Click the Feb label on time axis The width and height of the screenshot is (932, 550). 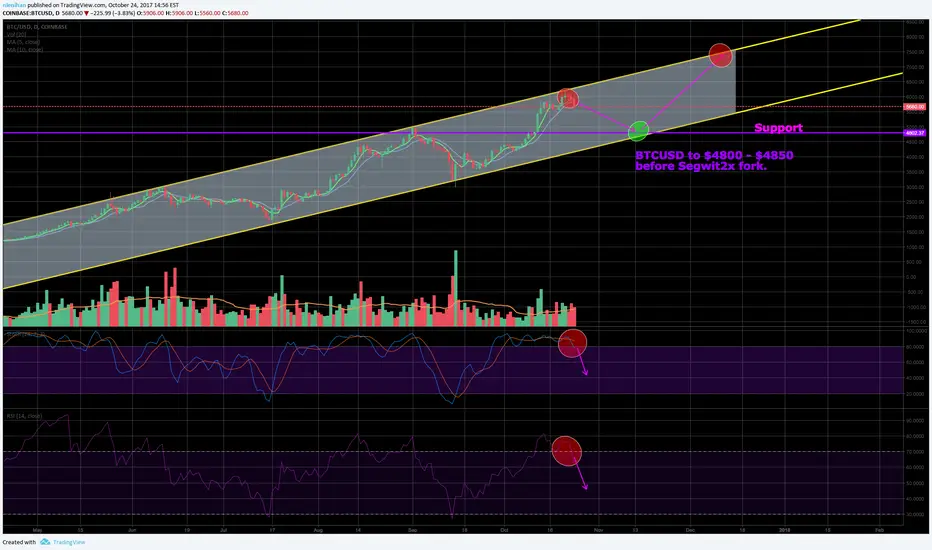(879, 530)
